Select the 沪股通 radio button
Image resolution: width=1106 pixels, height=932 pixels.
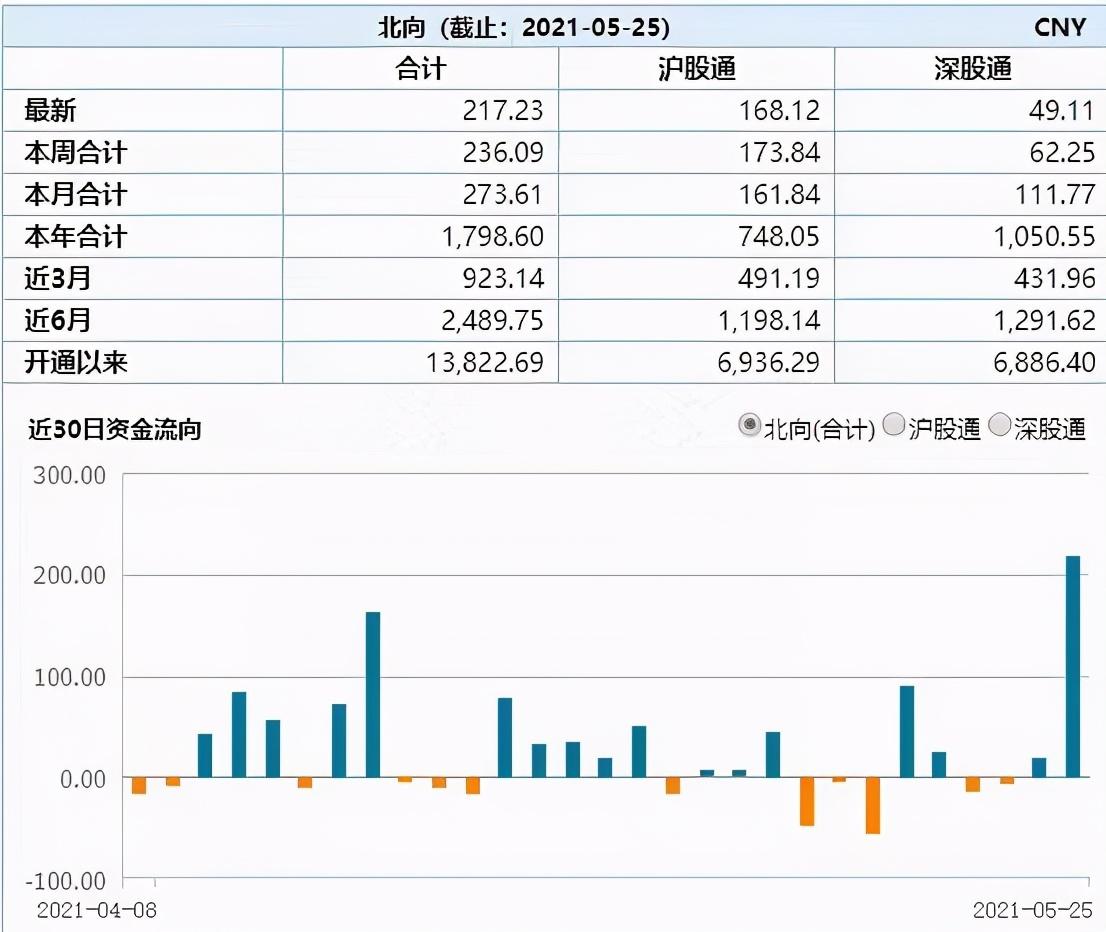[894, 425]
